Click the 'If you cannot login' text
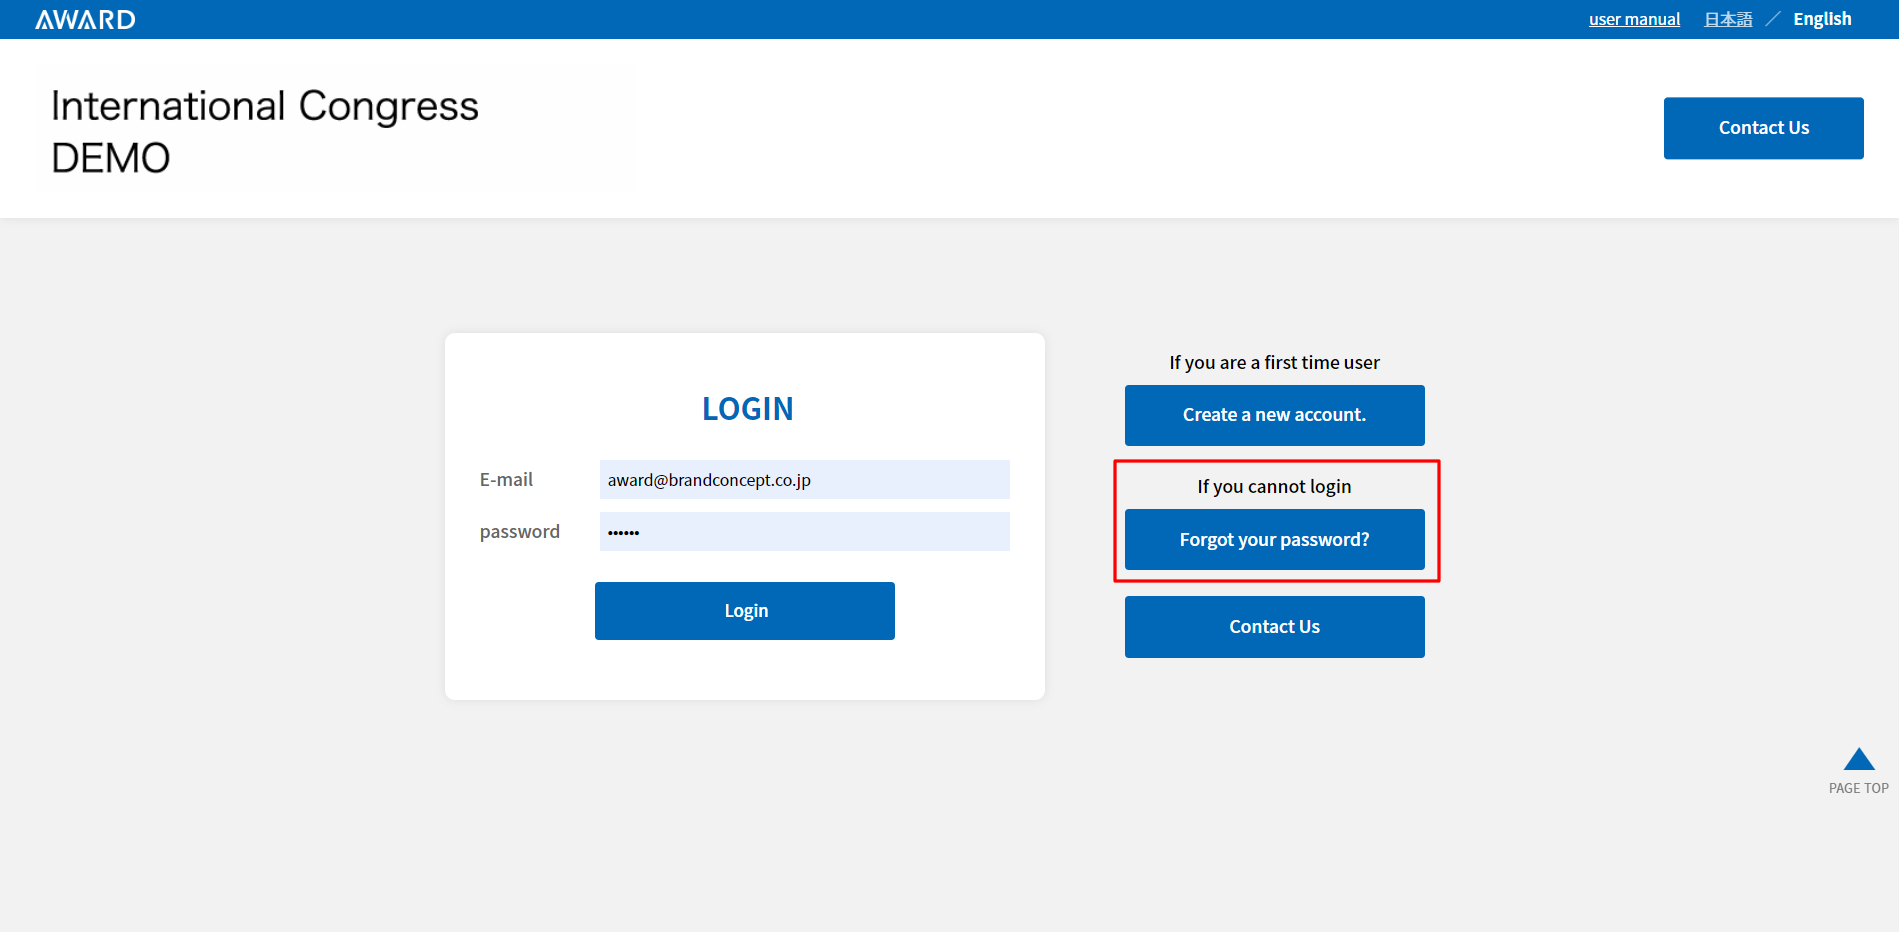This screenshot has width=1899, height=932. click(1275, 487)
